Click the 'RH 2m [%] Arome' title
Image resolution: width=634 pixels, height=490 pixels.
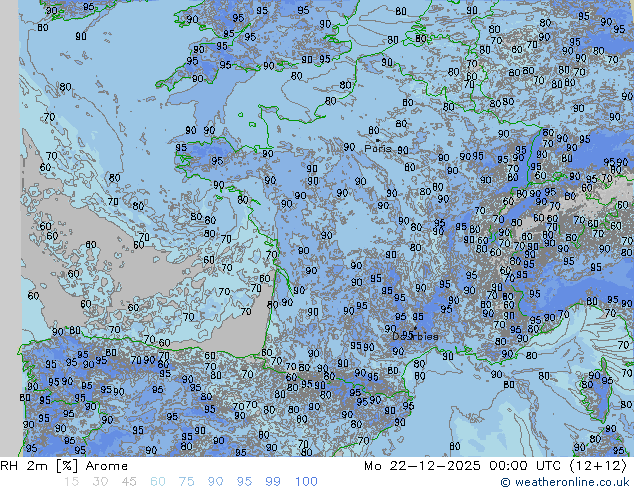64,466
